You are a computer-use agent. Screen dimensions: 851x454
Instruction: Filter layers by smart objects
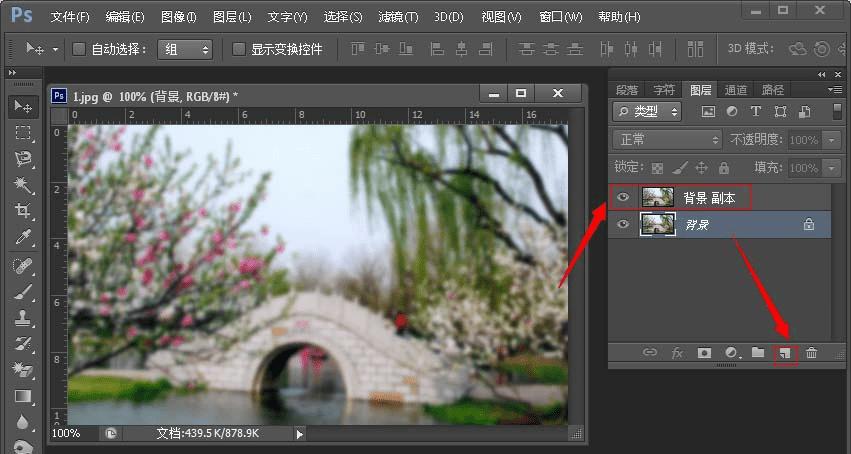pos(805,112)
